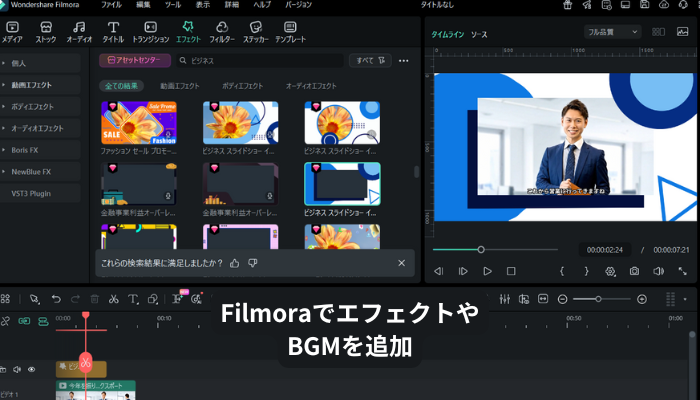Open the オーディオ audio tab
The height and width of the screenshot is (400, 700).
[79, 32]
